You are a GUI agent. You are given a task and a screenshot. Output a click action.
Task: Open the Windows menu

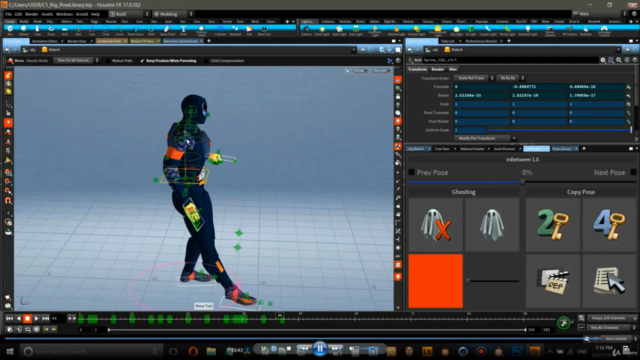click(x=64, y=14)
